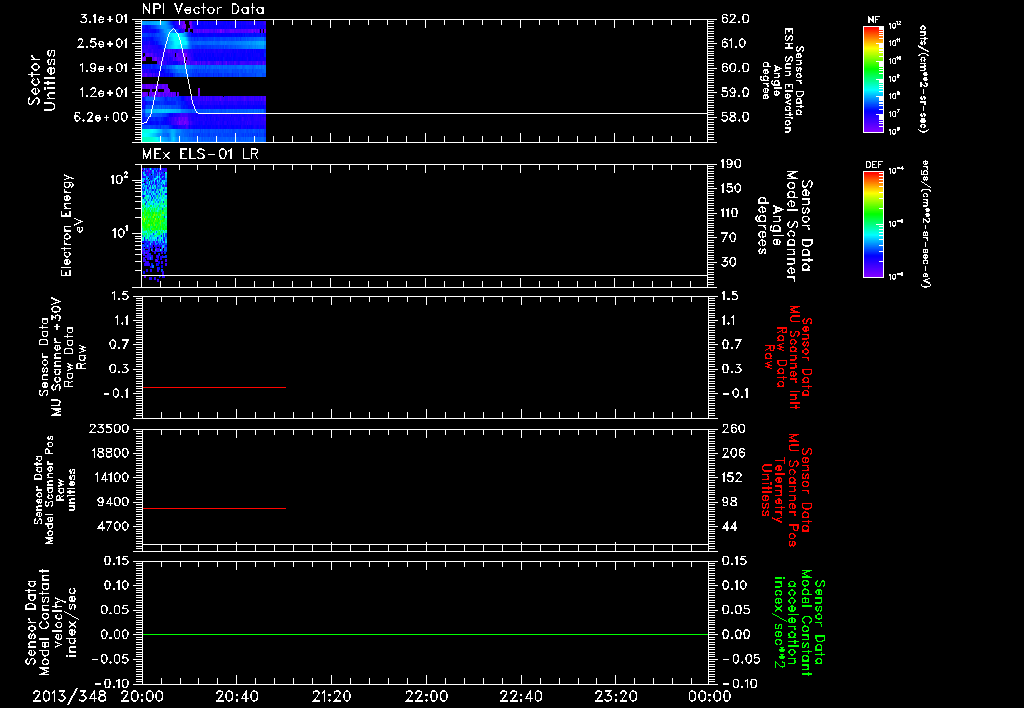The width and height of the screenshot is (1024, 708).
Task: Click the NF color bar scale
Action: (874, 78)
